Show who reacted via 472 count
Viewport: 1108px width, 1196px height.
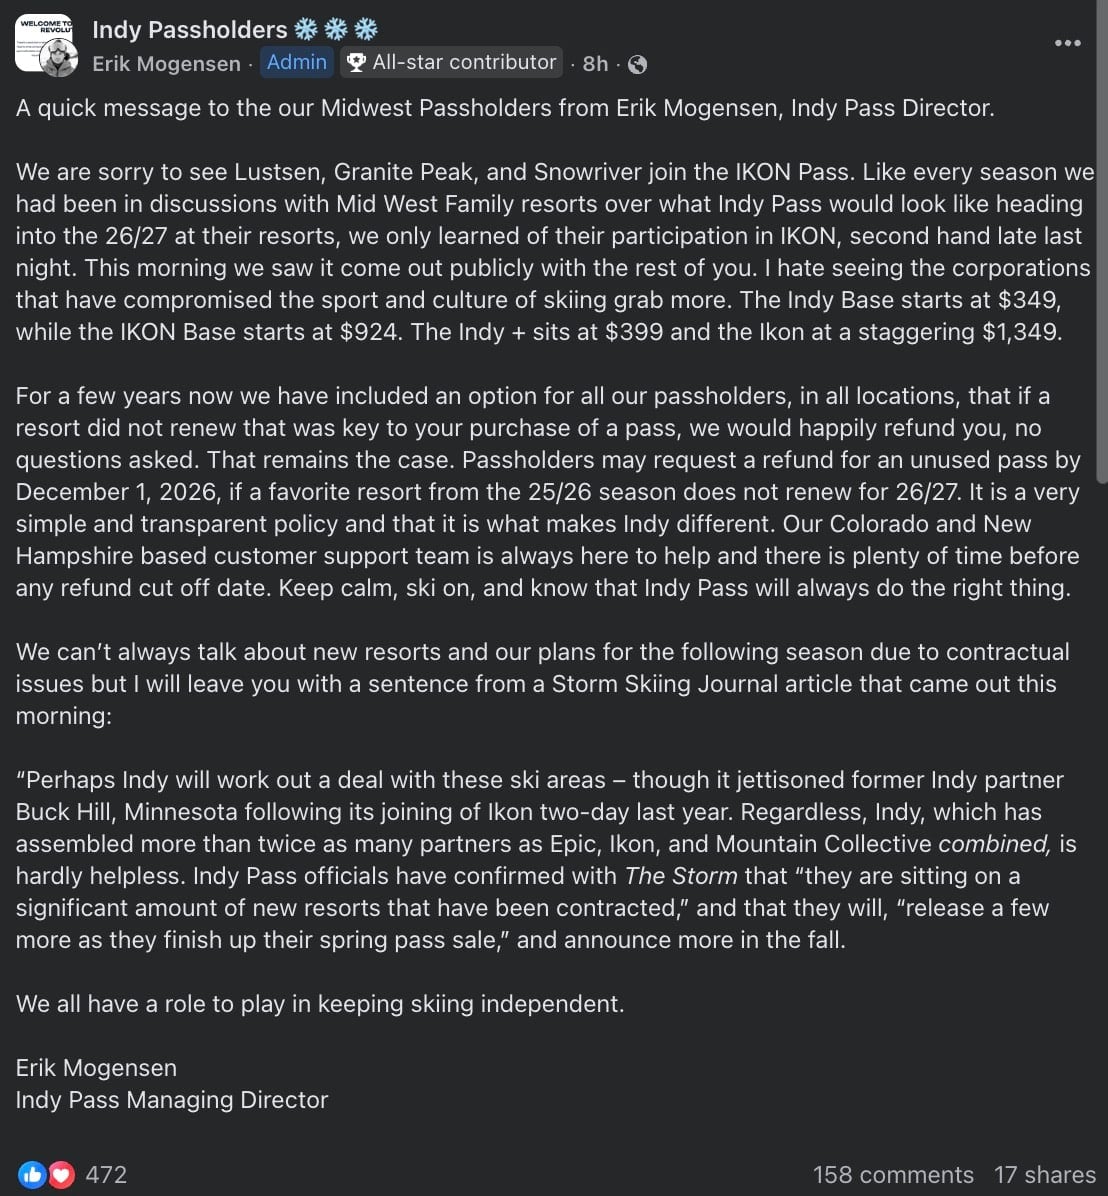106,1174
